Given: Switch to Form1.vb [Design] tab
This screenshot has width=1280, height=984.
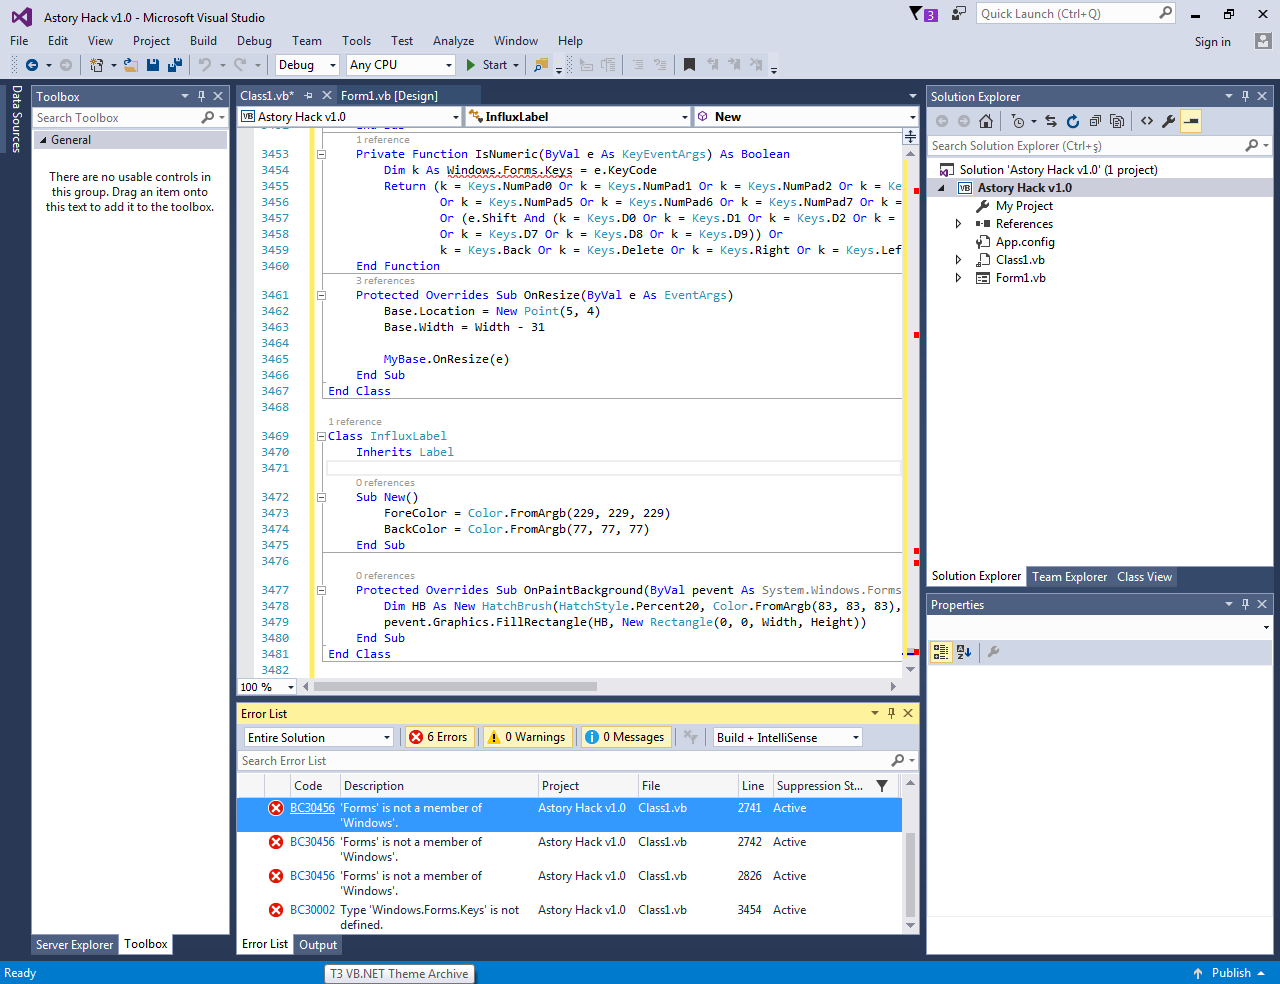Looking at the screenshot, I should 389,96.
